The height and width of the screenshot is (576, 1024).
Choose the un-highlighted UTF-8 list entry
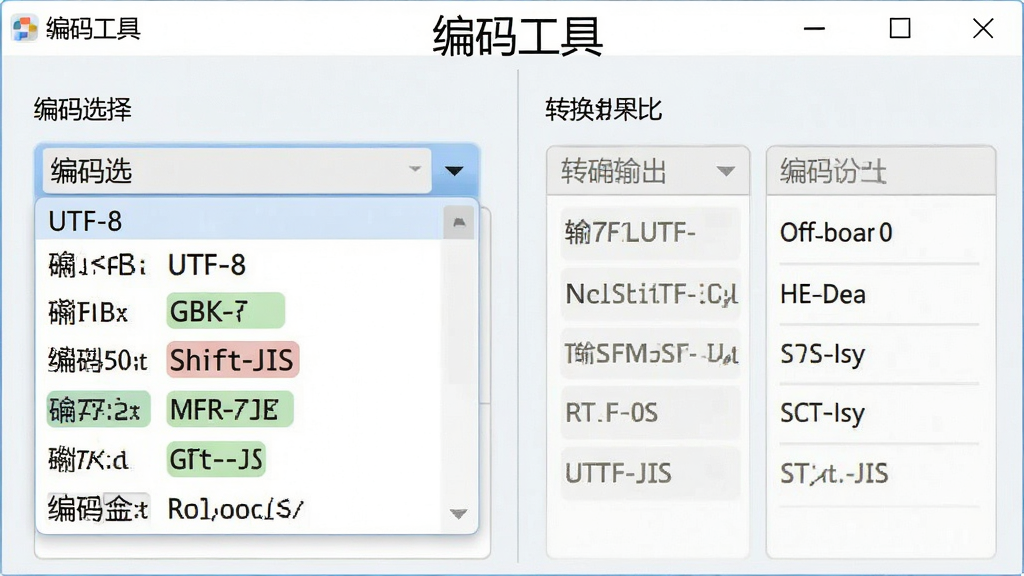pyautogui.click(x=206, y=265)
